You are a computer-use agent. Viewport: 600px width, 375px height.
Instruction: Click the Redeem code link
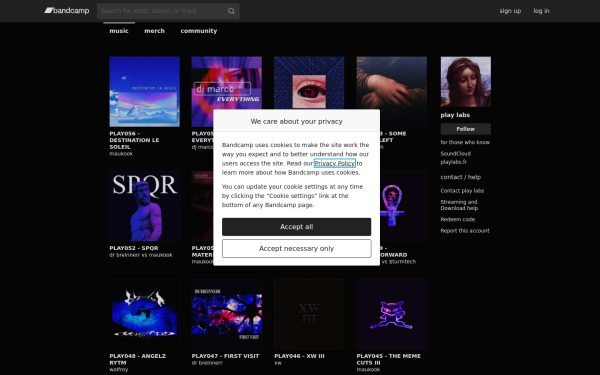(x=457, y=219)
